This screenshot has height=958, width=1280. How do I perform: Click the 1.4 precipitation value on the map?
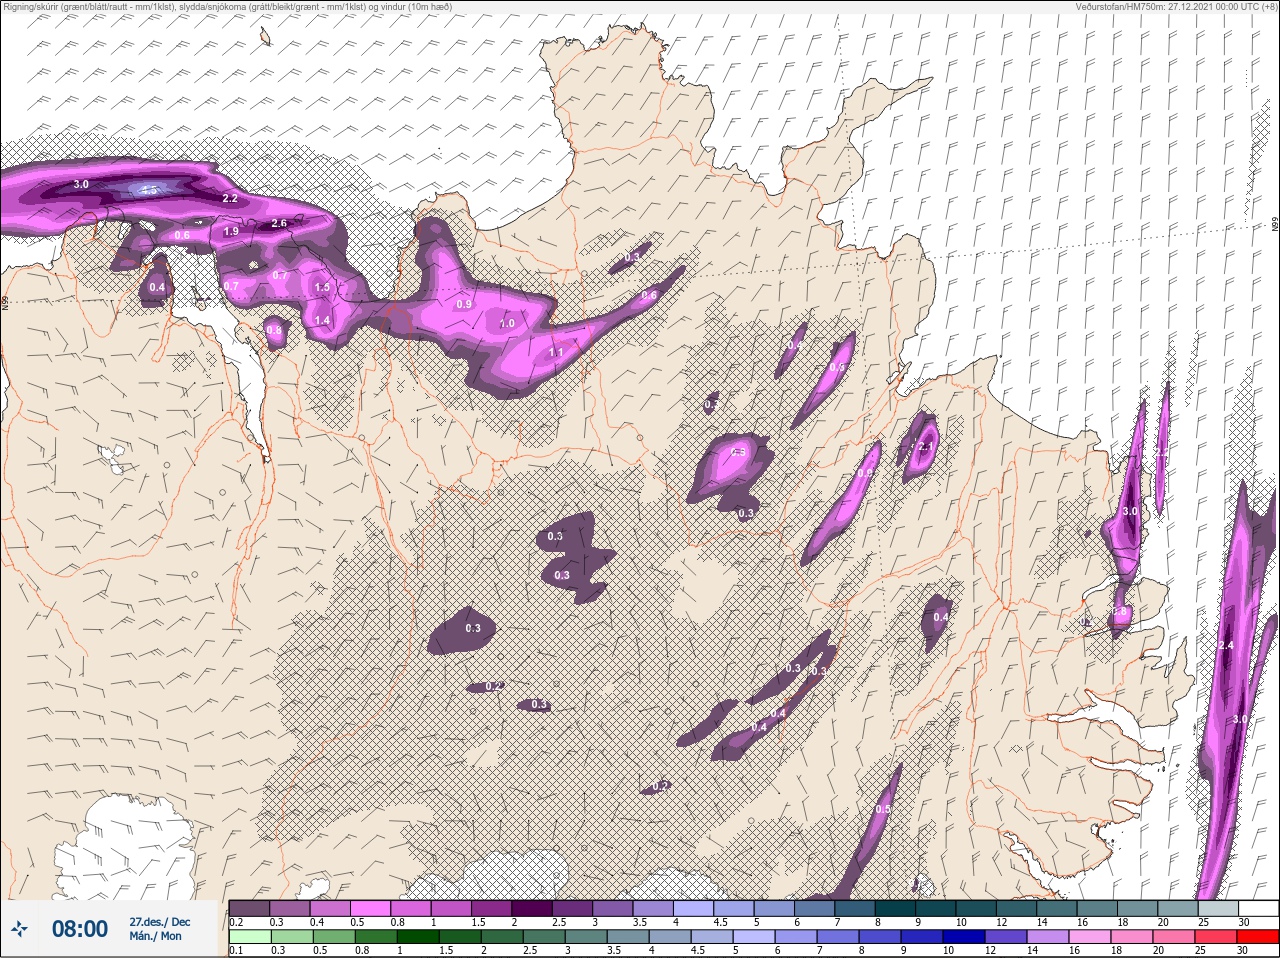coord(322,320)
